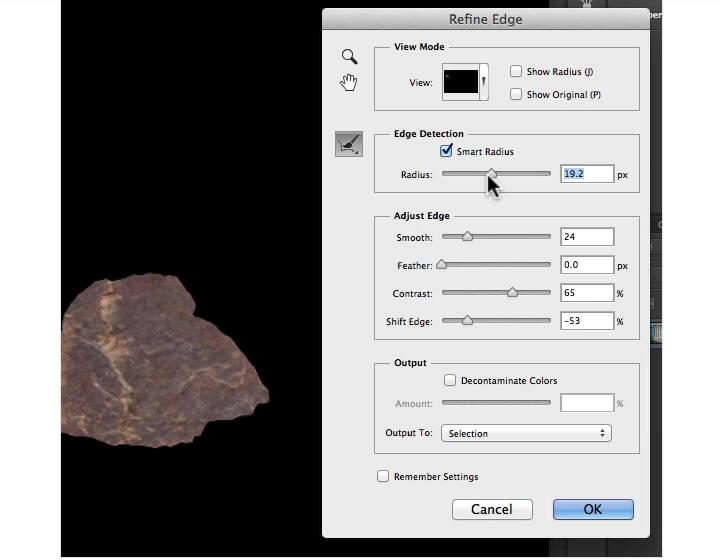This screenshot has height=560, width=720.
Task: Select the Hand pan tool
Action: coord(349,83)
